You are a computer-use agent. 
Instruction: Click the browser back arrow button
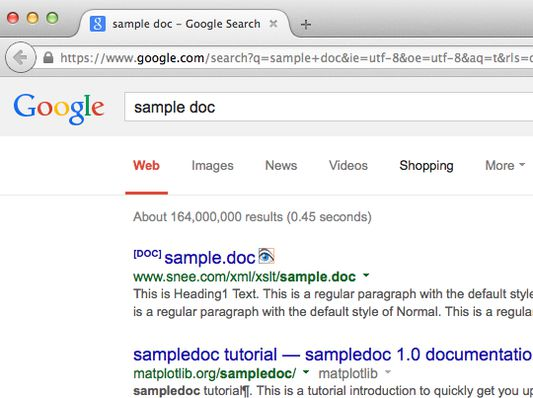point(21,57)
